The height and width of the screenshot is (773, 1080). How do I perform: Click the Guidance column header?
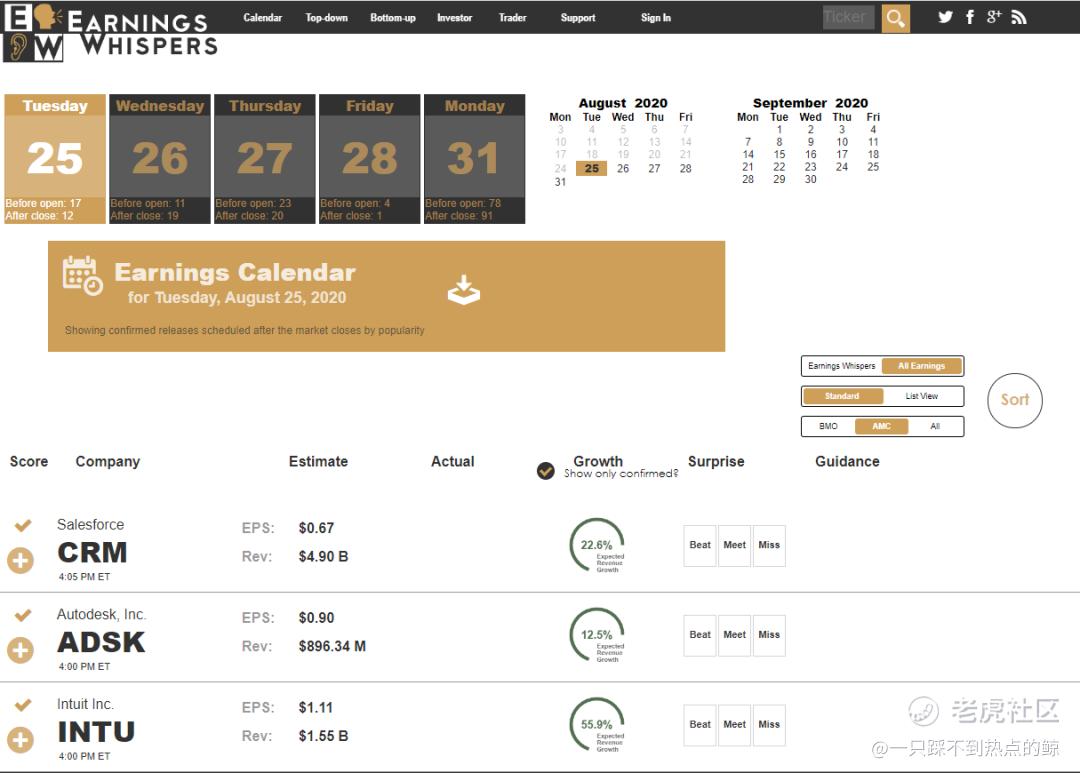tap(847, 462)
